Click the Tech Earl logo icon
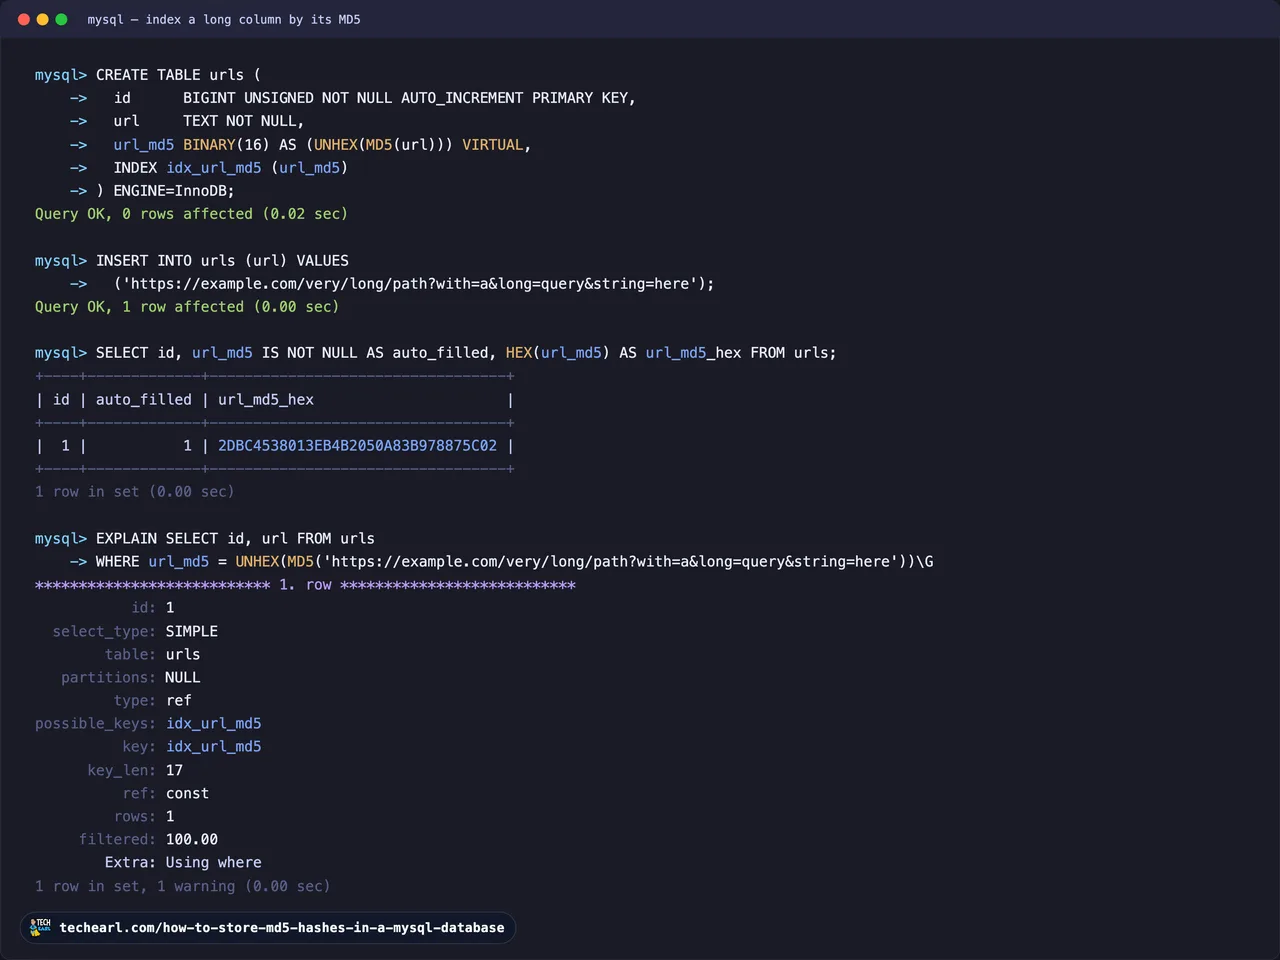 (x=40, y=927)
